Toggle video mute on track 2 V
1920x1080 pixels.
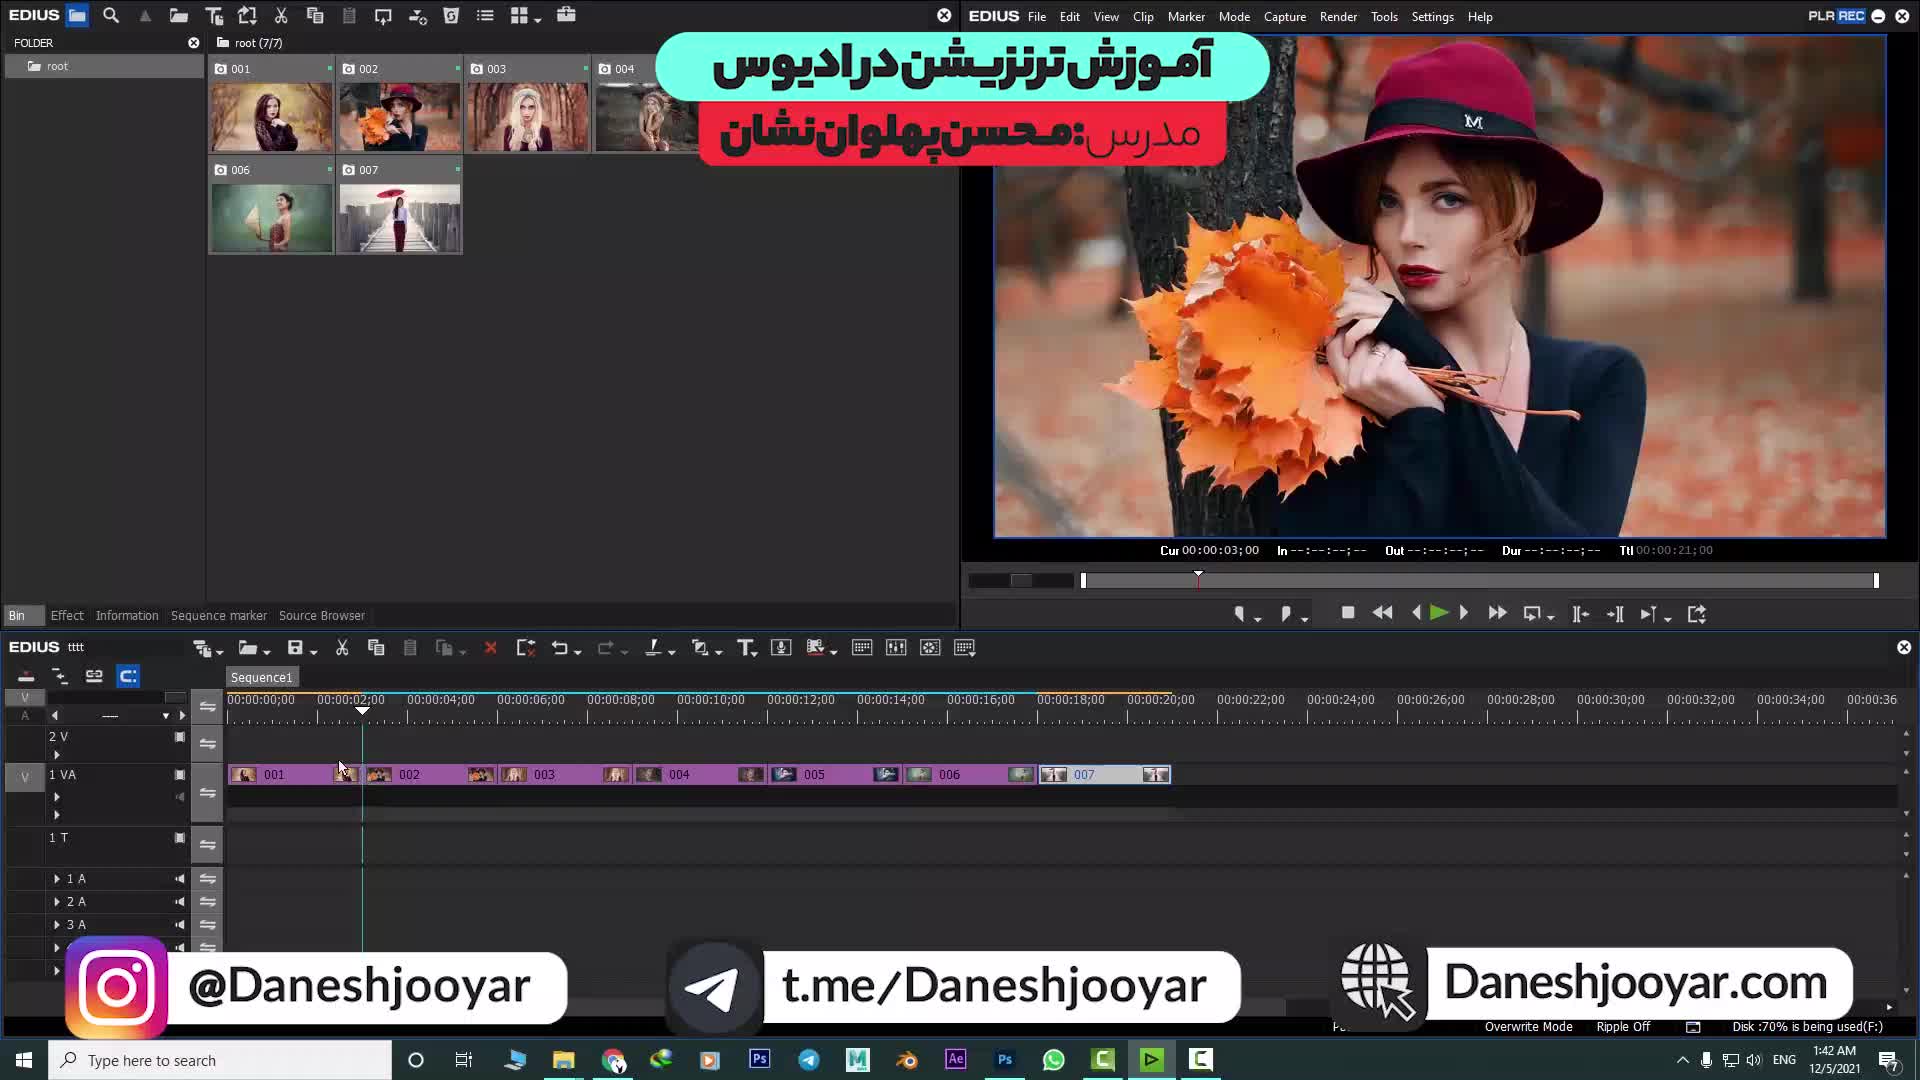(x=180, y=737)
